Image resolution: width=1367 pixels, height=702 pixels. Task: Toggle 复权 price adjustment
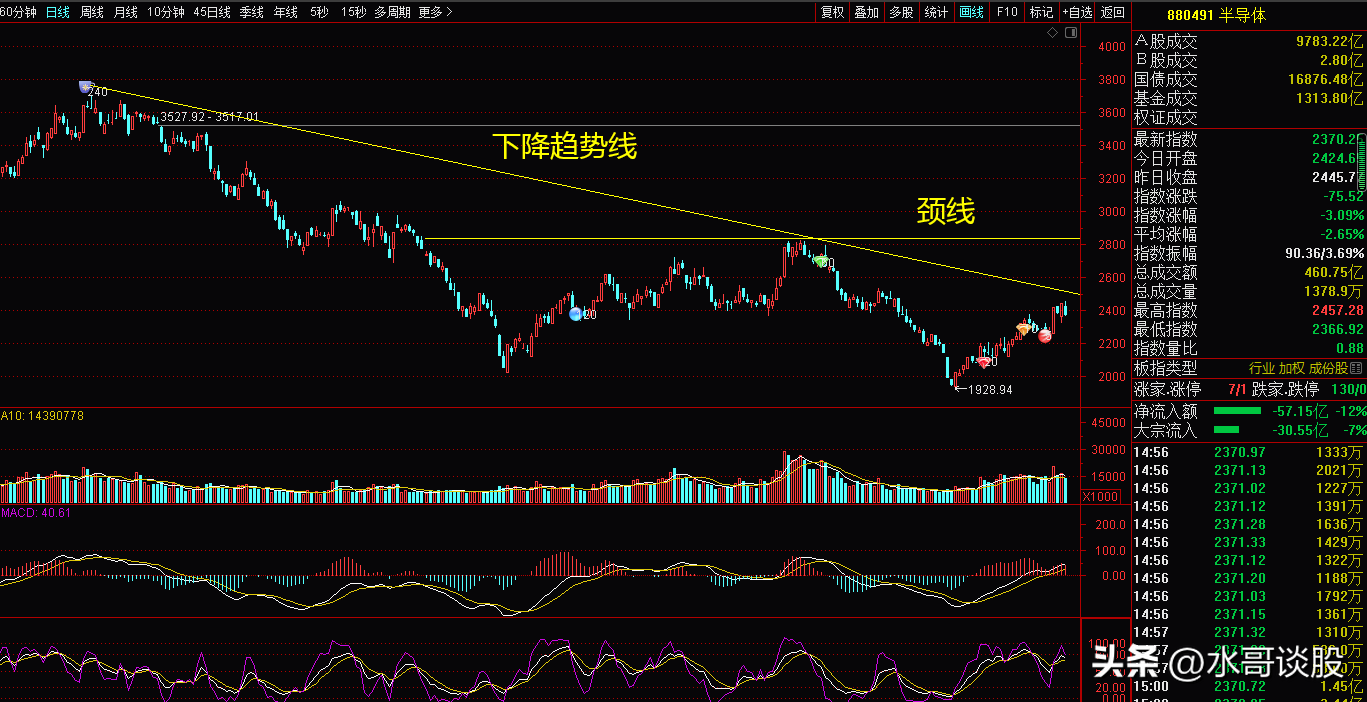[x=832, y=12]
